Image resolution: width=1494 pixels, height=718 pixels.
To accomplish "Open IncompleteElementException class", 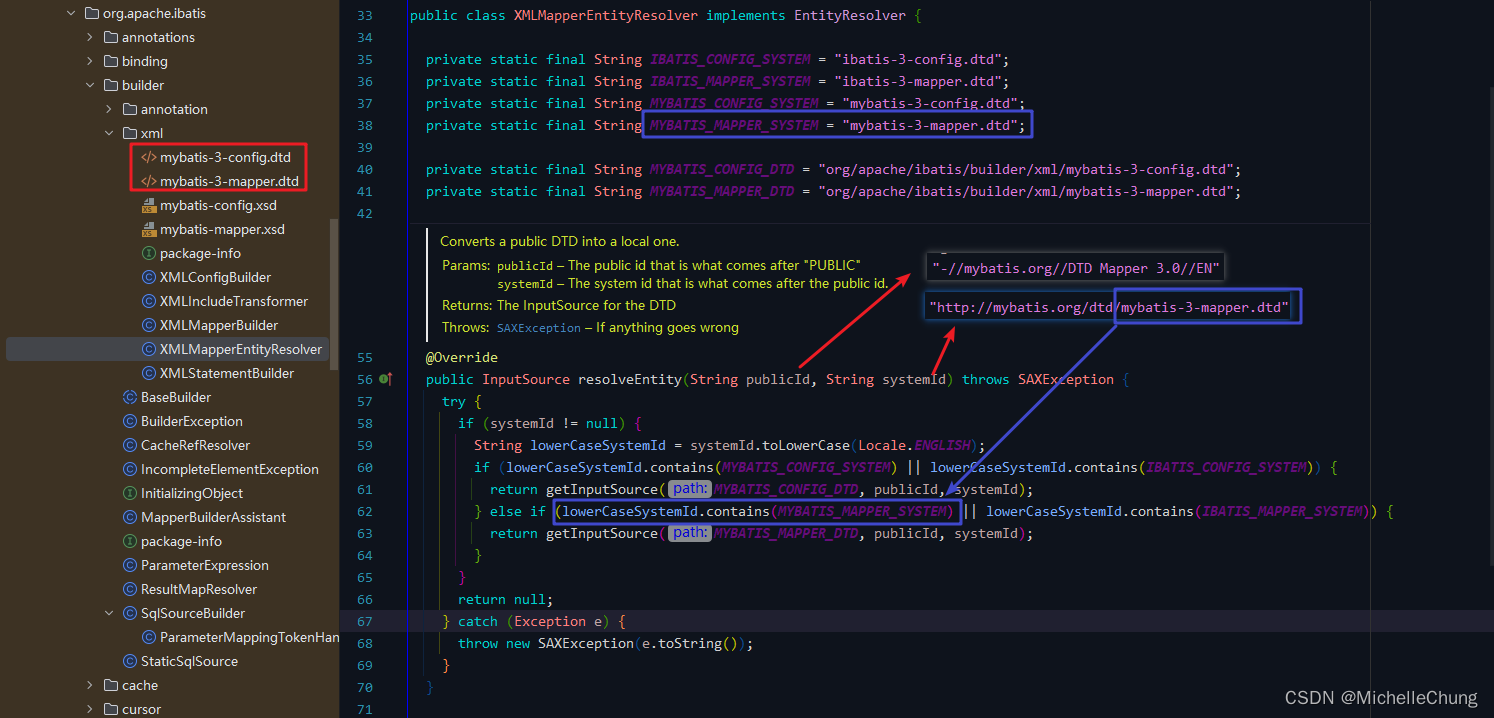I will (229, 469).
